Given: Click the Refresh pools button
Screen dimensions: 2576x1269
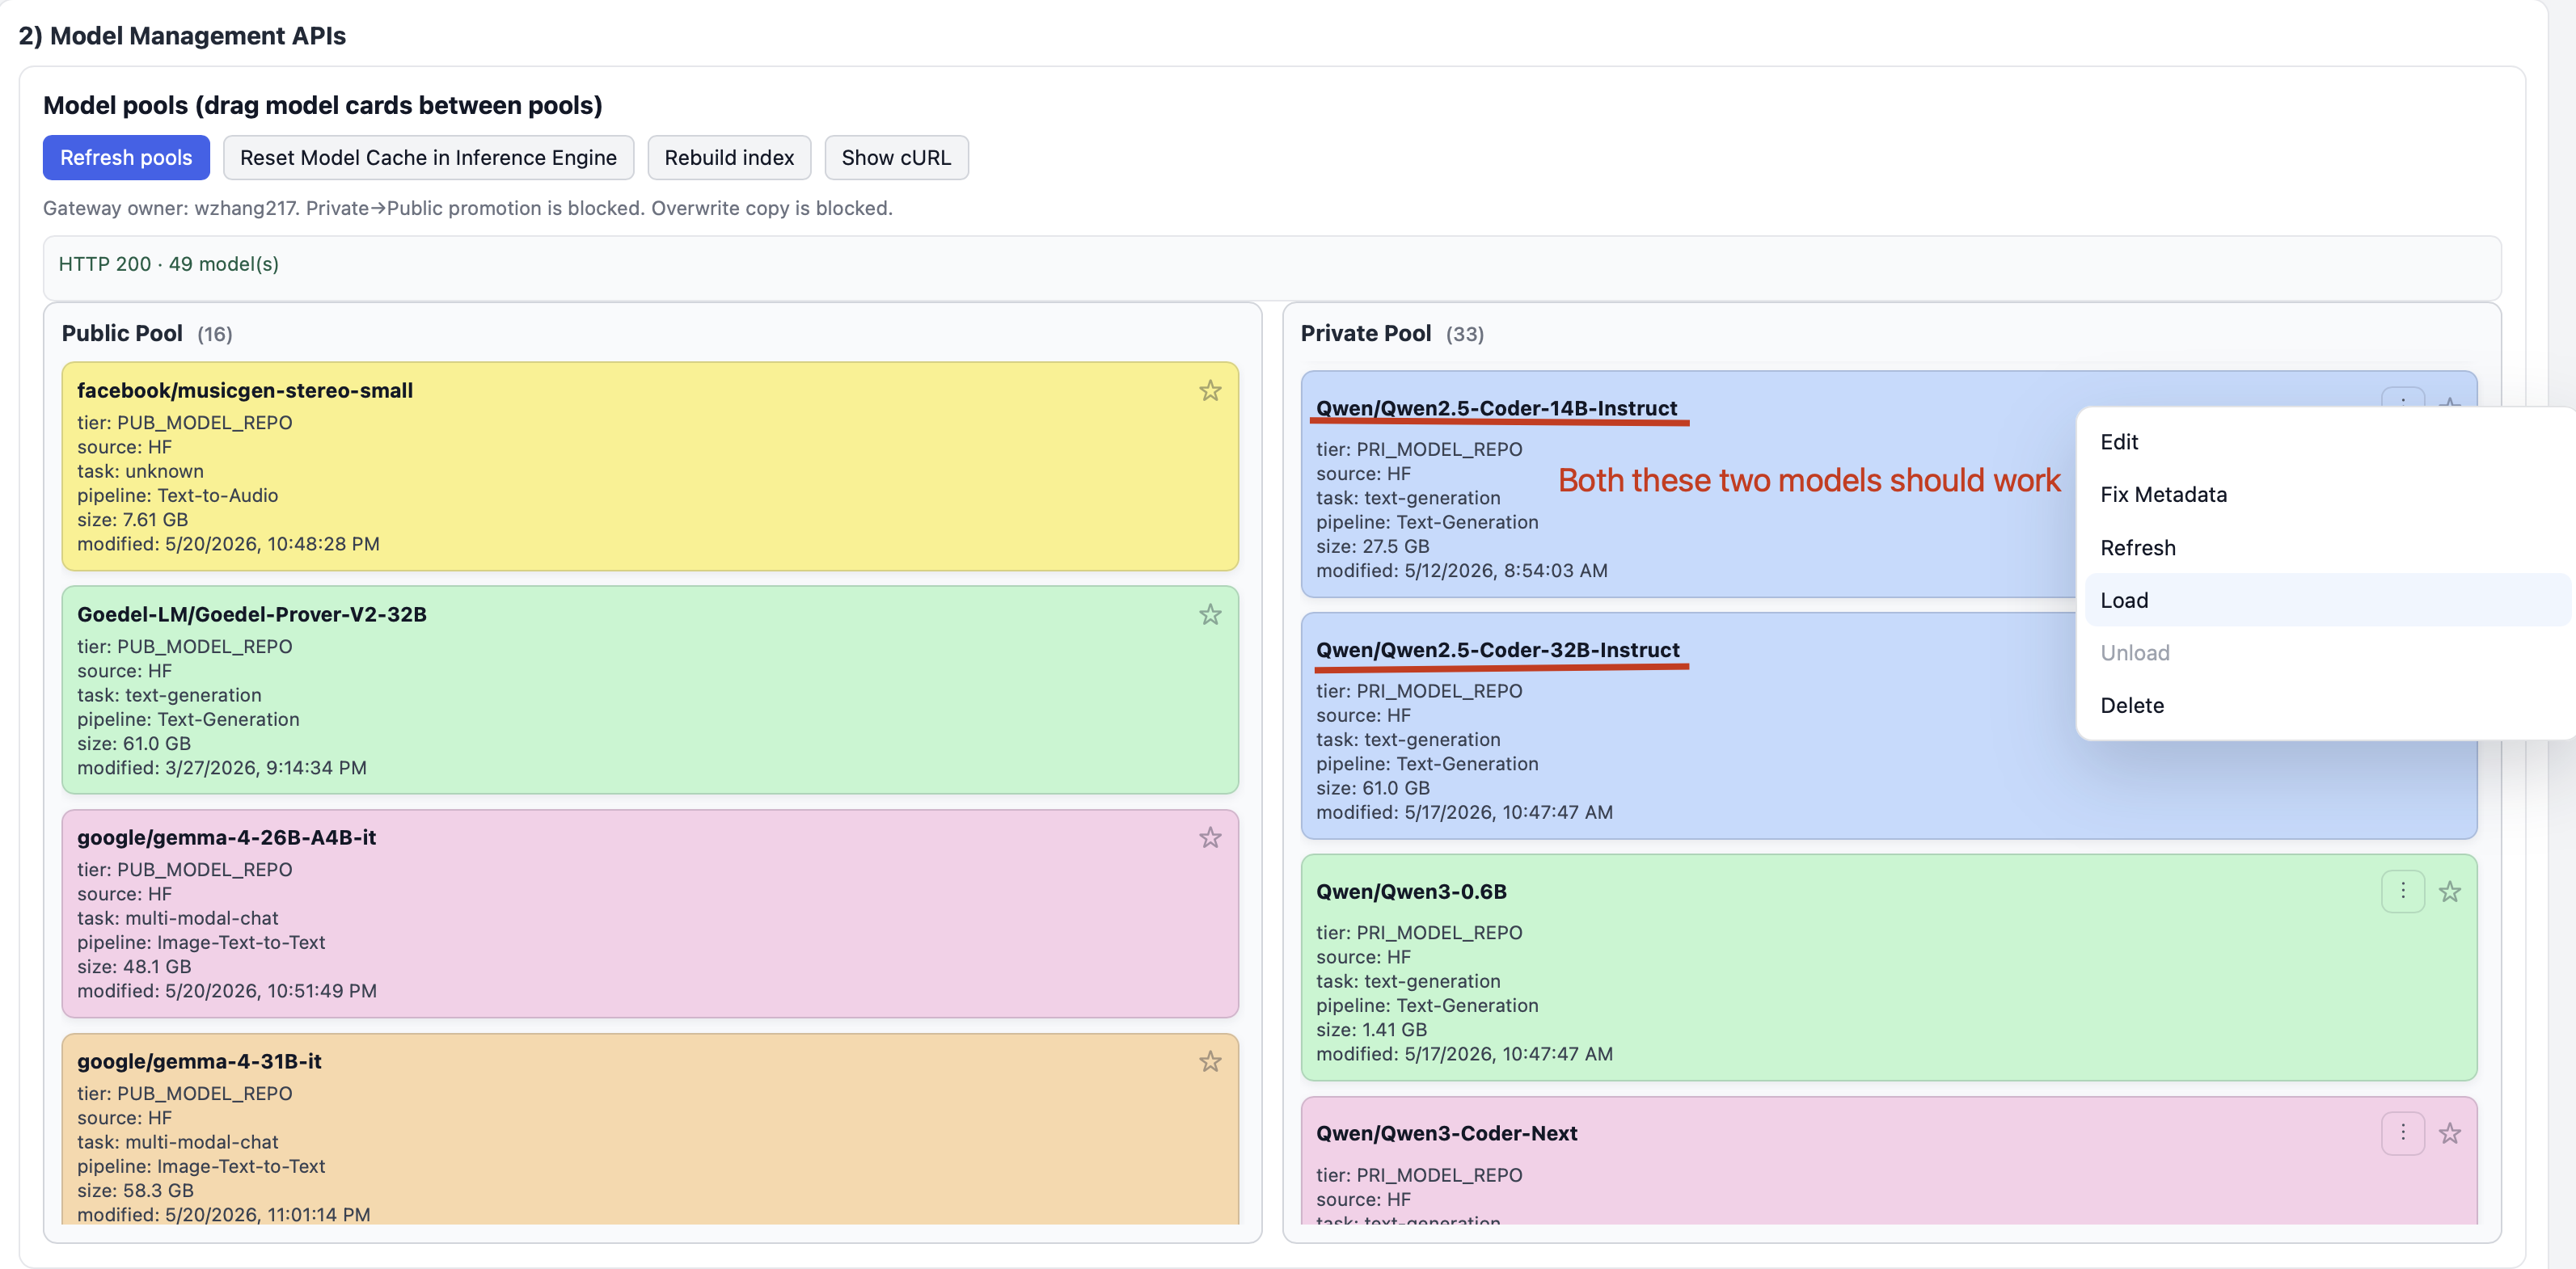Looking at the screenshot, I should coord(126,158).
